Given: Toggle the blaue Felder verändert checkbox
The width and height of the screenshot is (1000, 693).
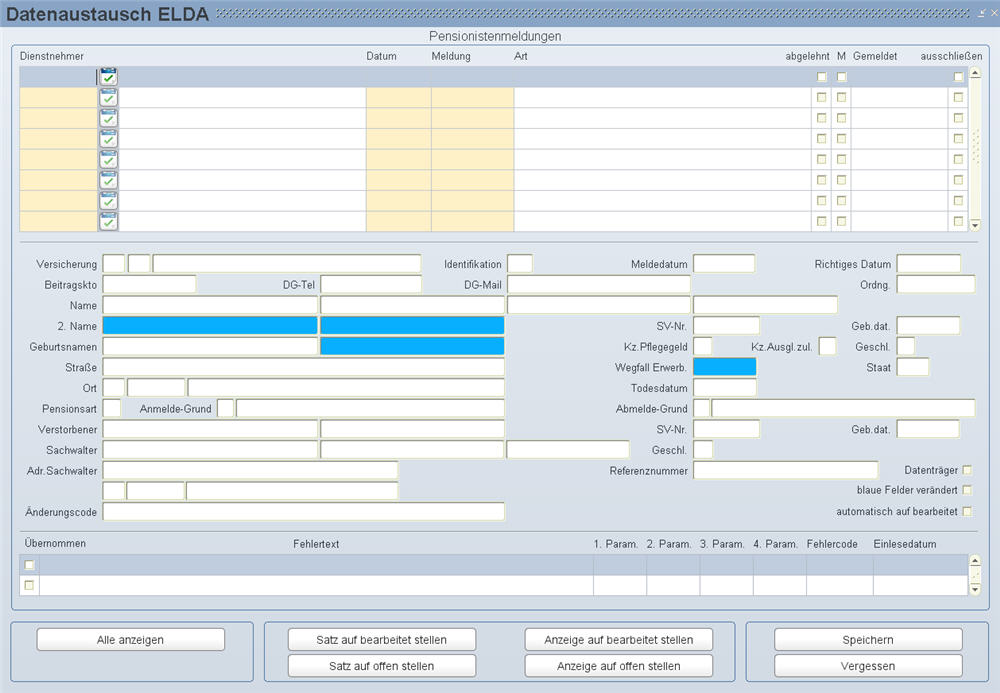Looking at the screenshot, I should pos(966,490).
